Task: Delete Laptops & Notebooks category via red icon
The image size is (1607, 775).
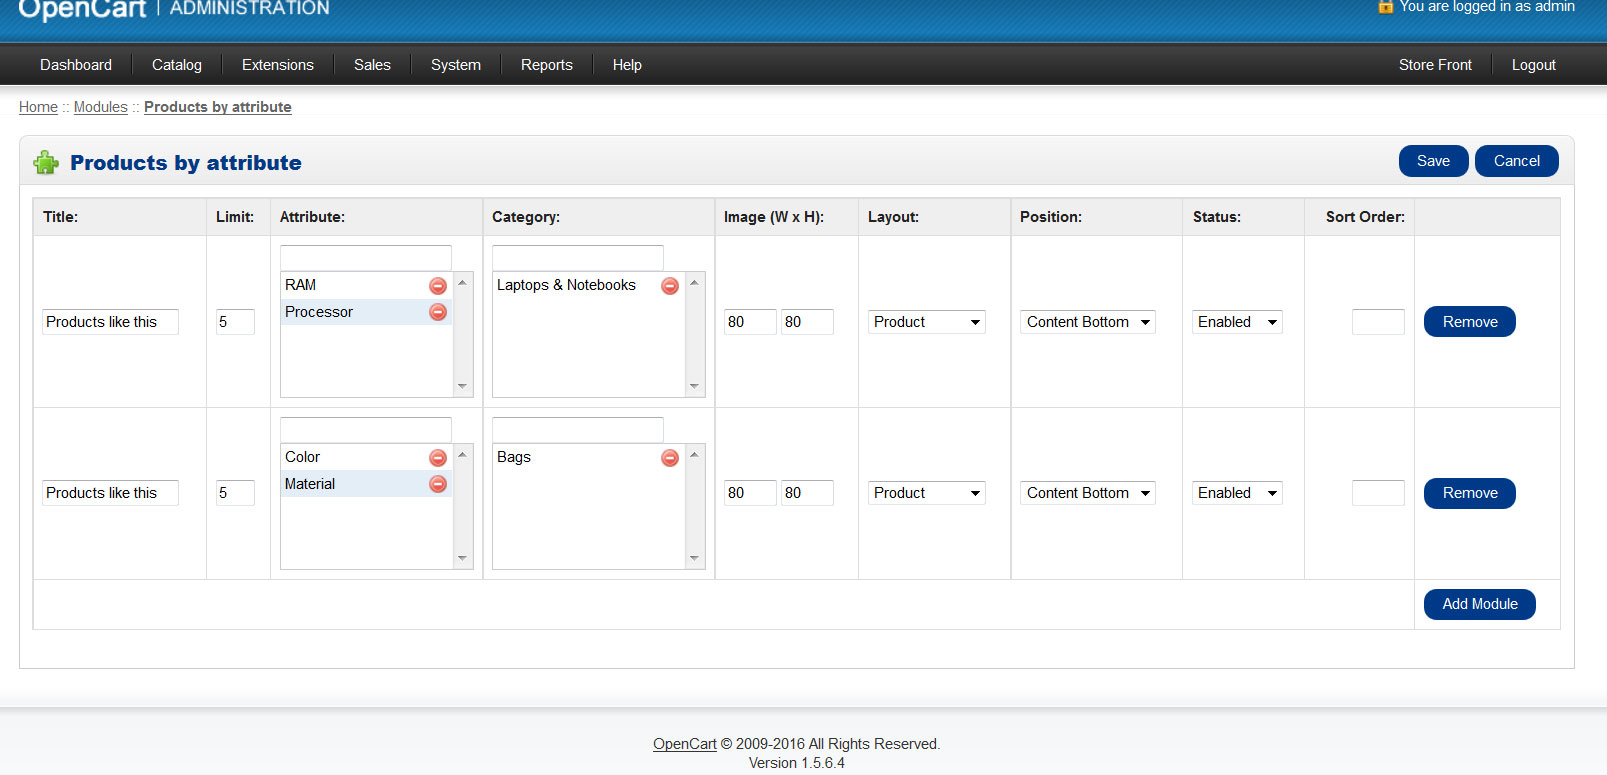Action: (x=670, y=286)
